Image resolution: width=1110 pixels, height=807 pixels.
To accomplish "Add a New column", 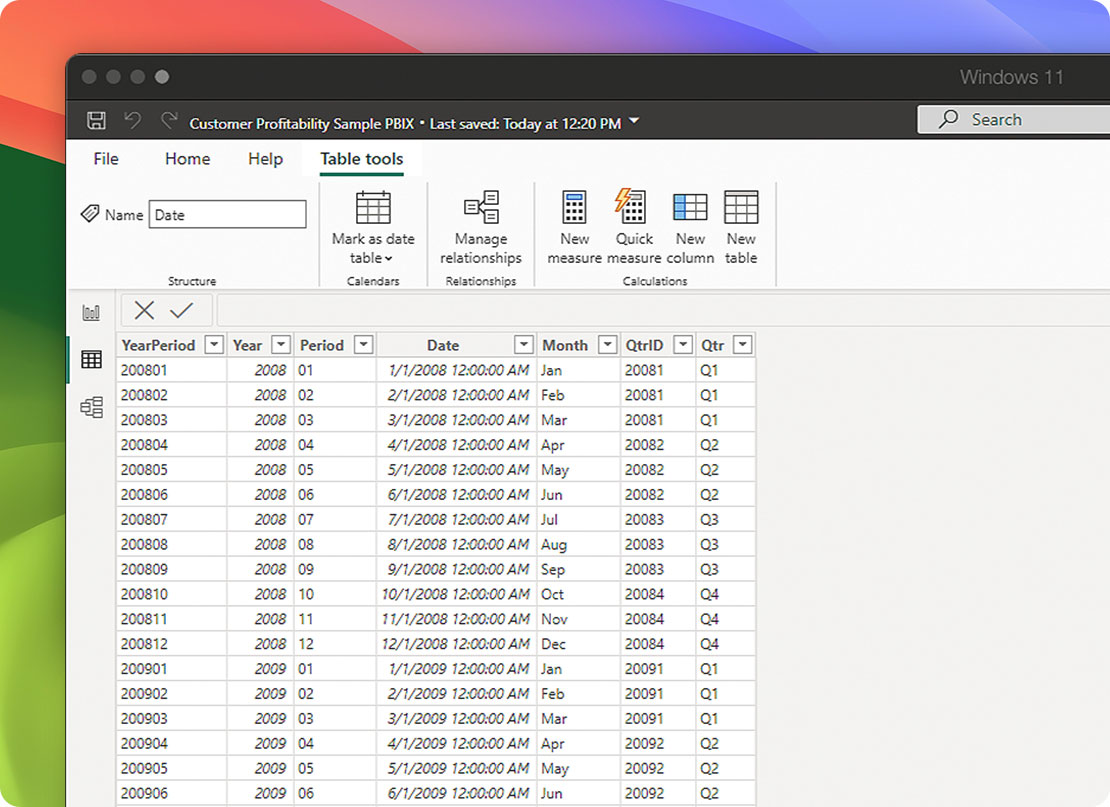I will pos(690,227).
